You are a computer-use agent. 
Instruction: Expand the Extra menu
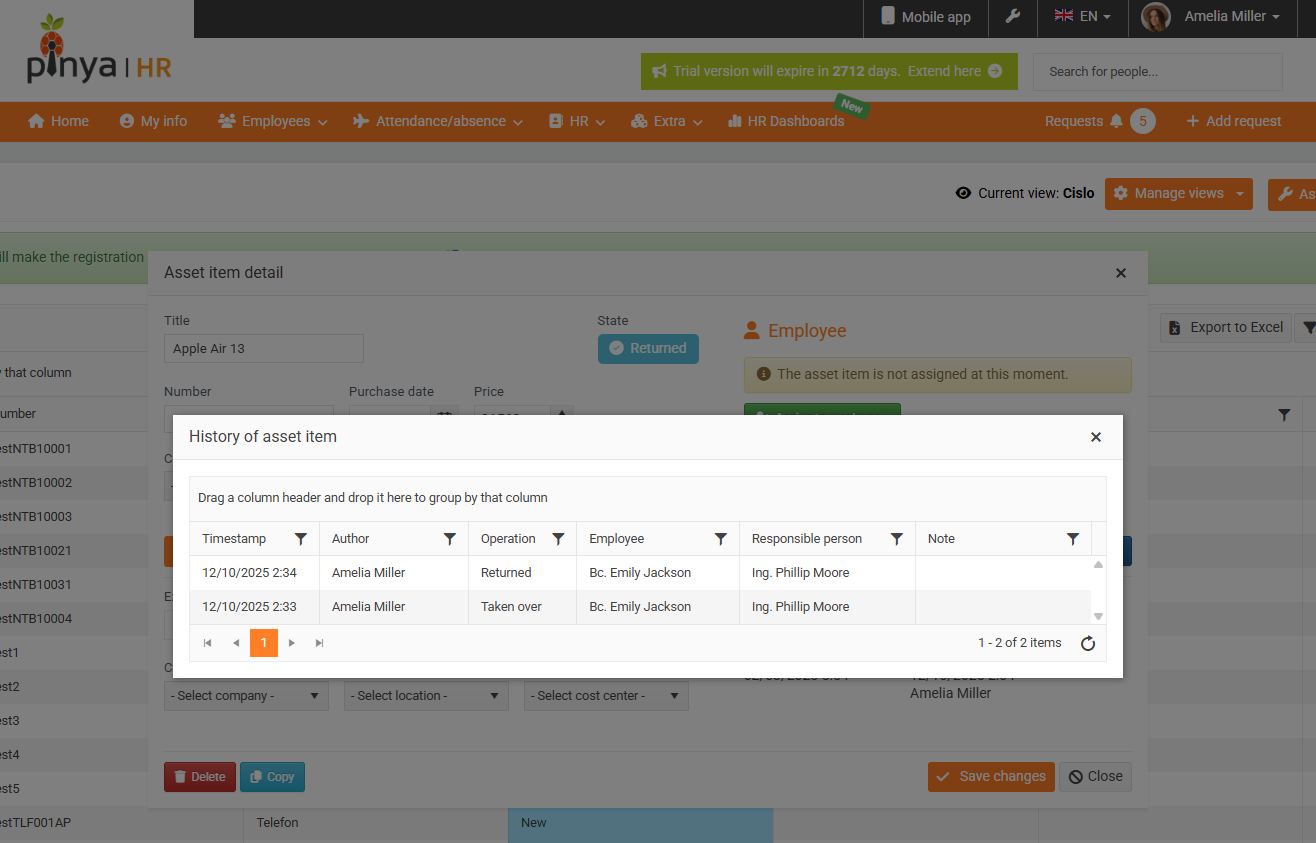pyautogui.click(x=667, y=121)
